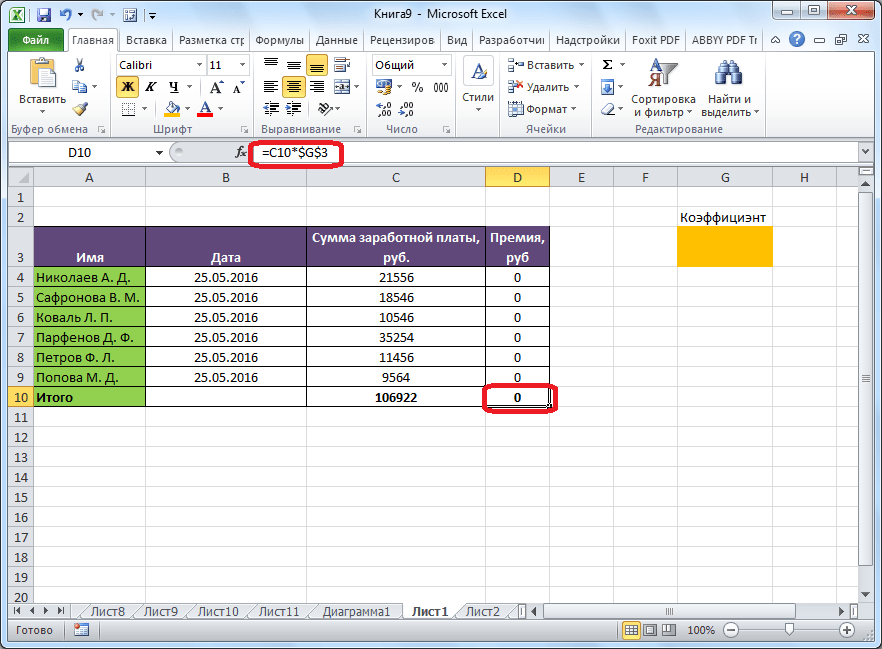
Task: Select the orange coefficient cell G3
Action: 724,246
